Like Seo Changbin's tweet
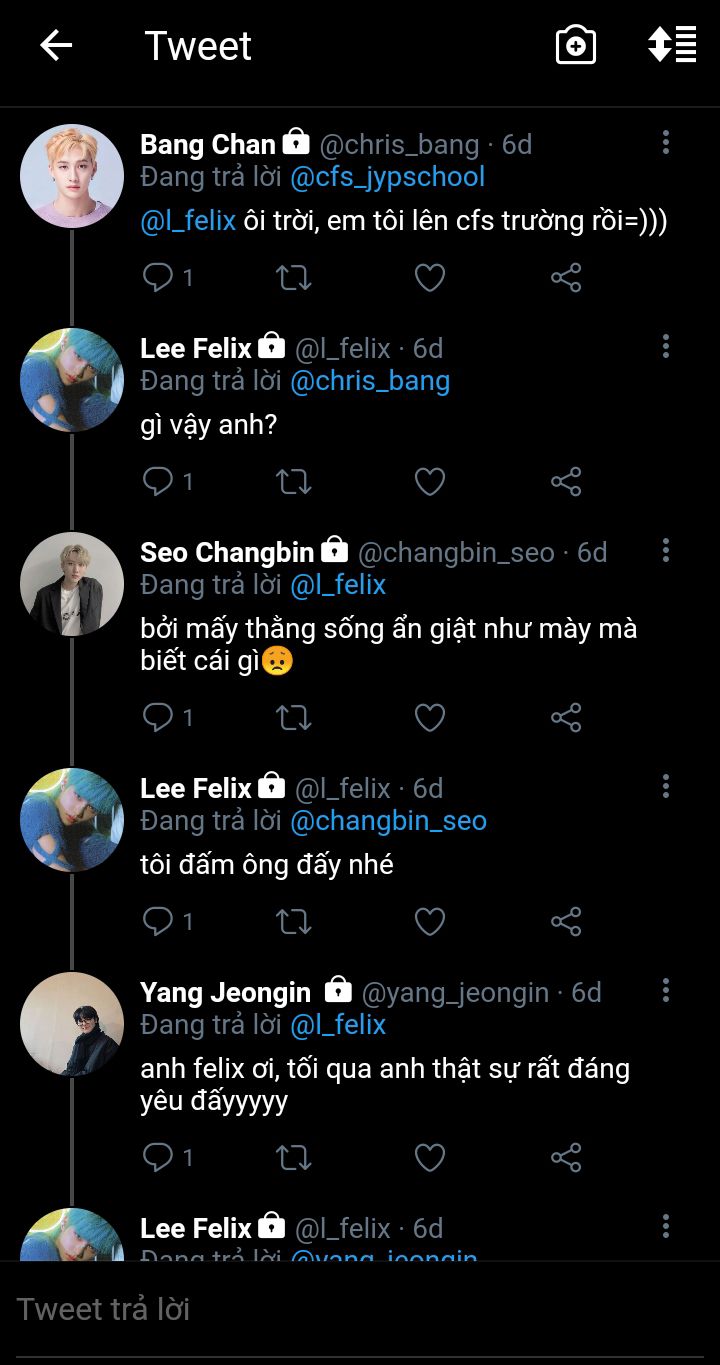The width and height of the screenshot is (720, 1365). [x=430, y=717]
